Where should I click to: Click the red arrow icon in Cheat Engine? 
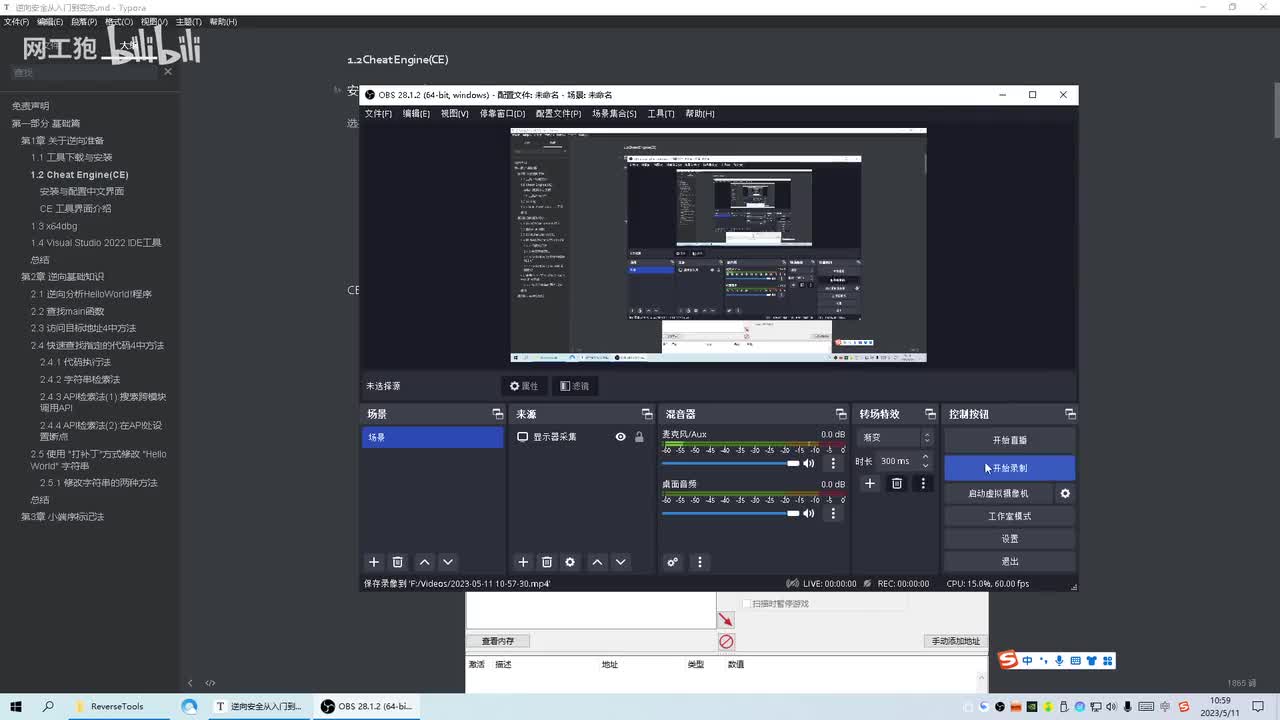coord(726,620)
